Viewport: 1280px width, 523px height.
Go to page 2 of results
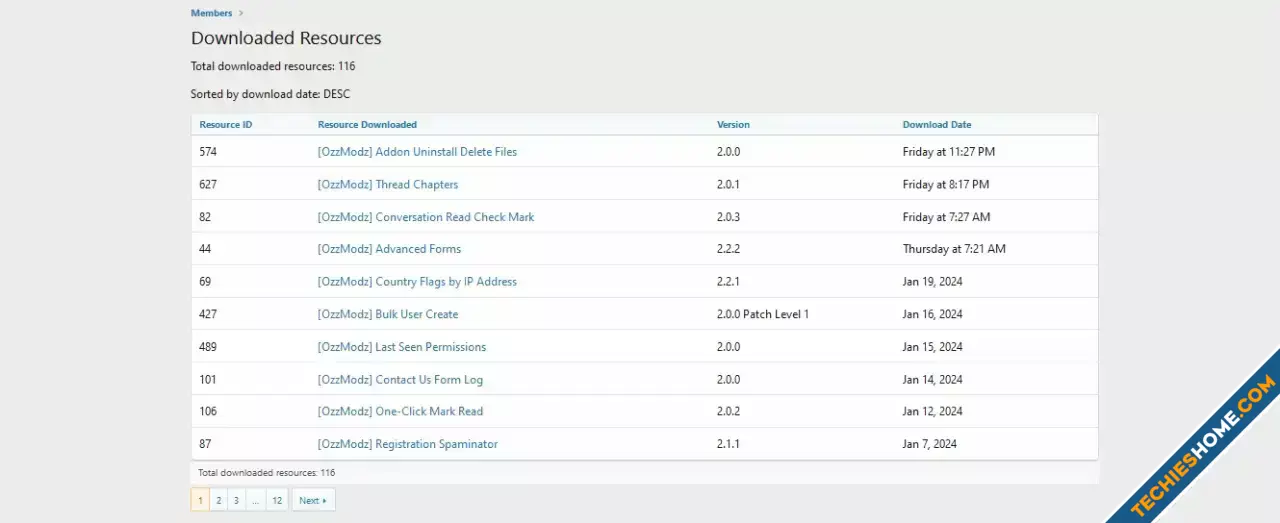click(x=218, y=500)
